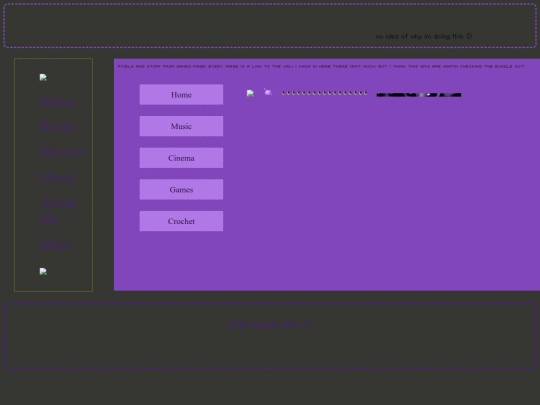Select the Games button

click(x=181, y=189)
